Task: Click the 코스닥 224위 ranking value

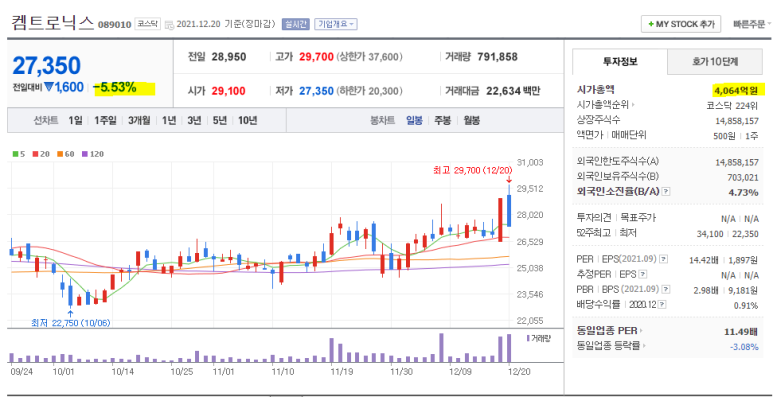Action: (x=732, y=105)
